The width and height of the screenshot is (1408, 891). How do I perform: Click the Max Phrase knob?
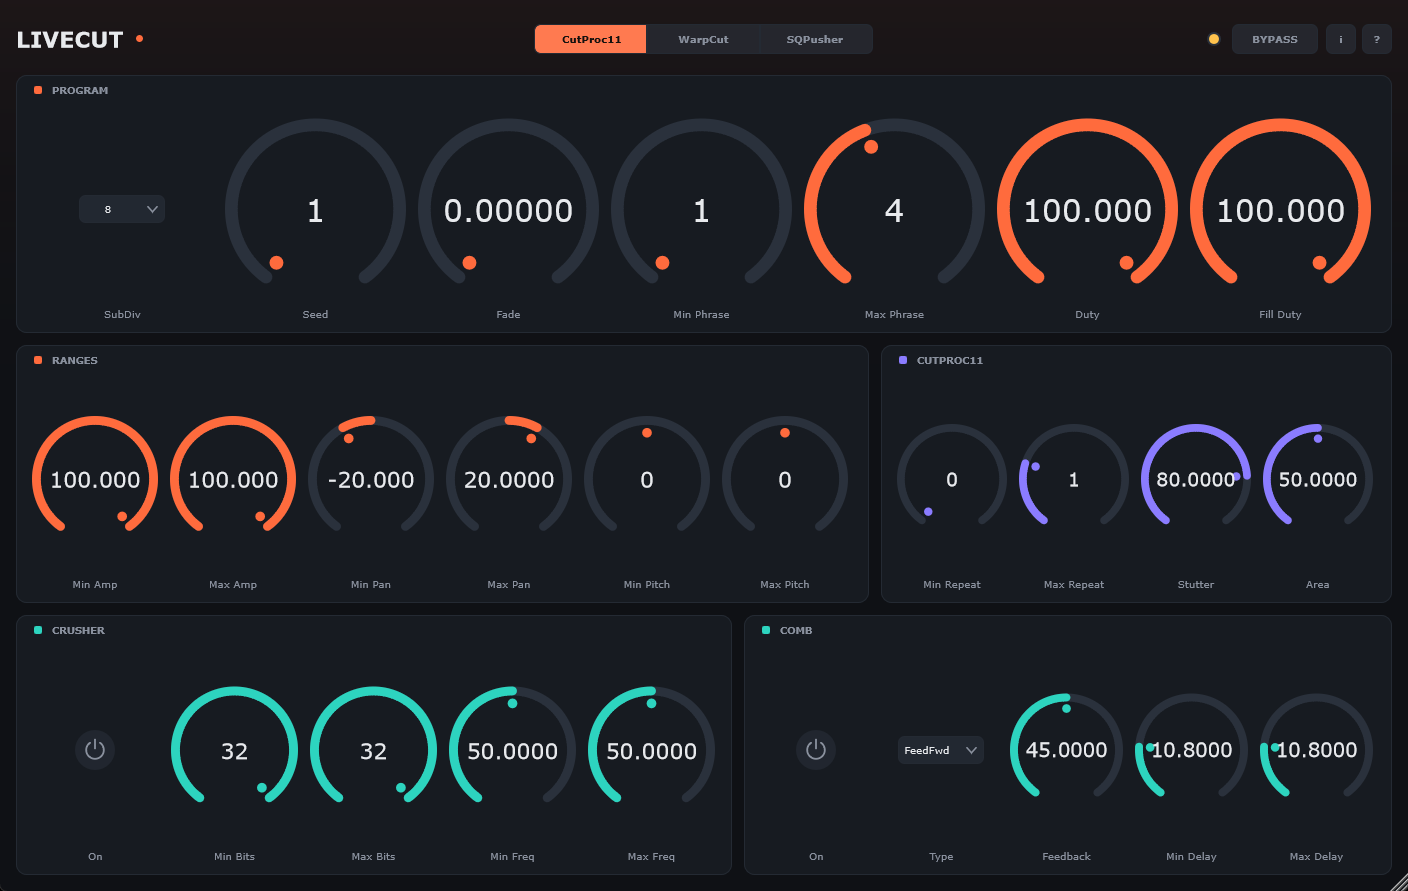(894, 210)
